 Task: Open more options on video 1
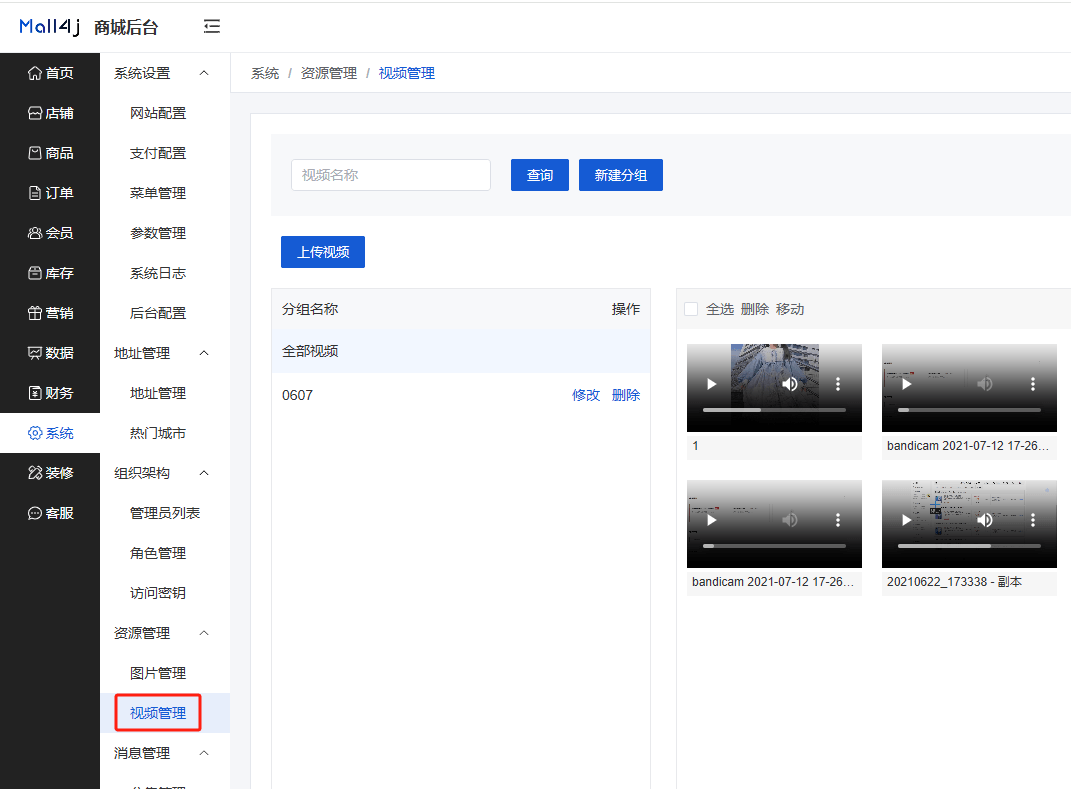point(838,384)
